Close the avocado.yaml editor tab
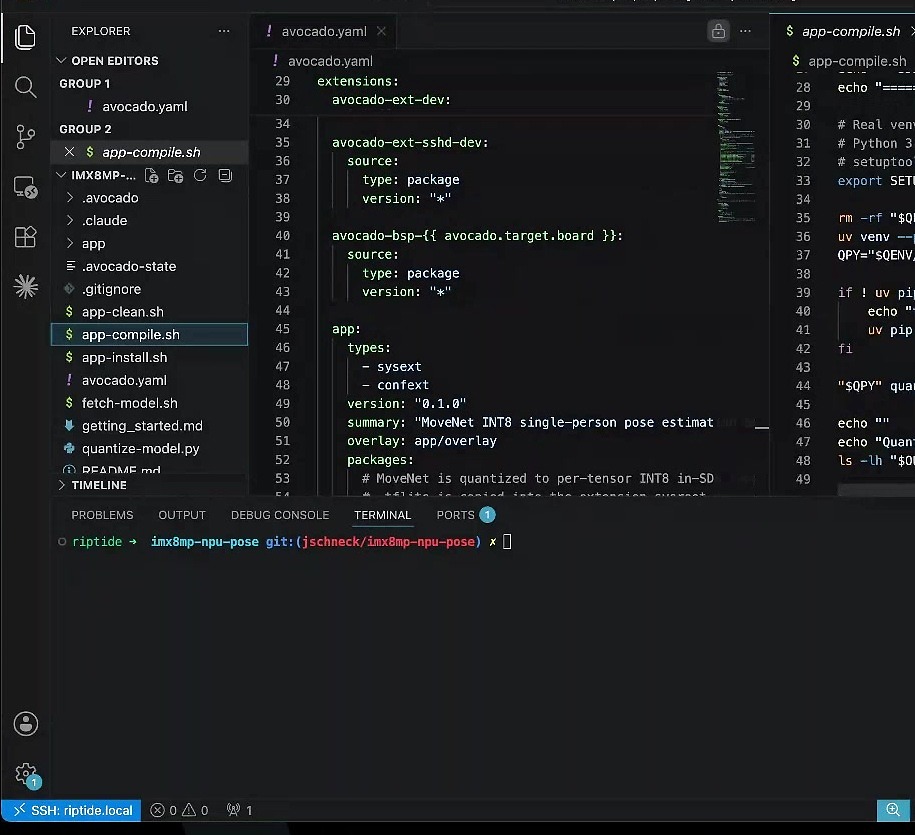915x835 pixels. 381,31
